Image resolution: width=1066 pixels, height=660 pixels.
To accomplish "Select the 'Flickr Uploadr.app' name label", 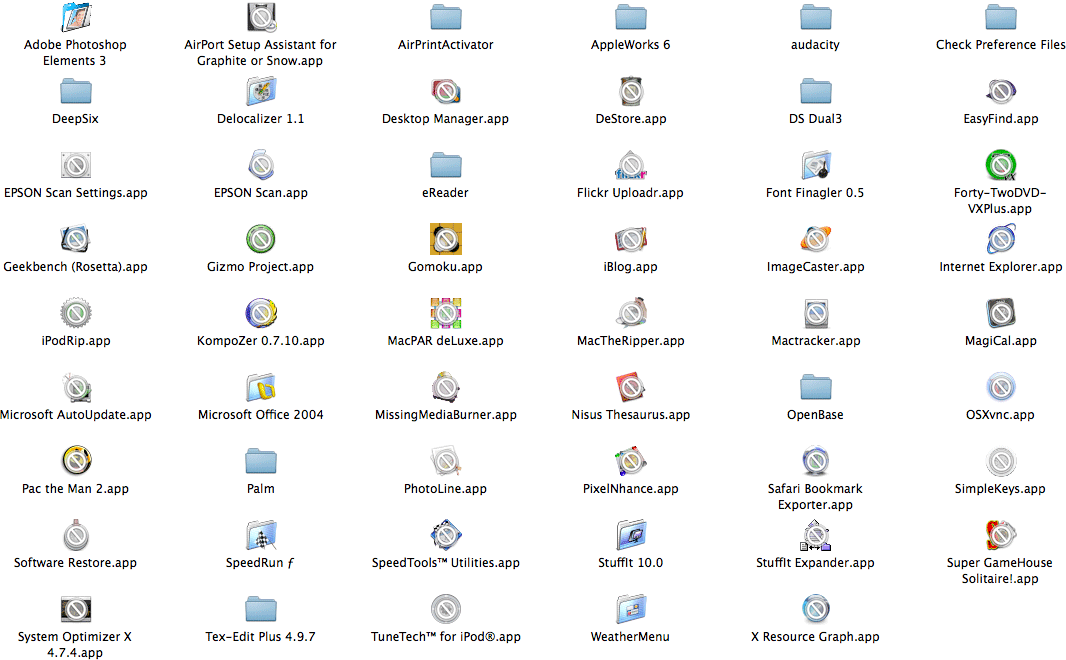I will pos(630,193).
